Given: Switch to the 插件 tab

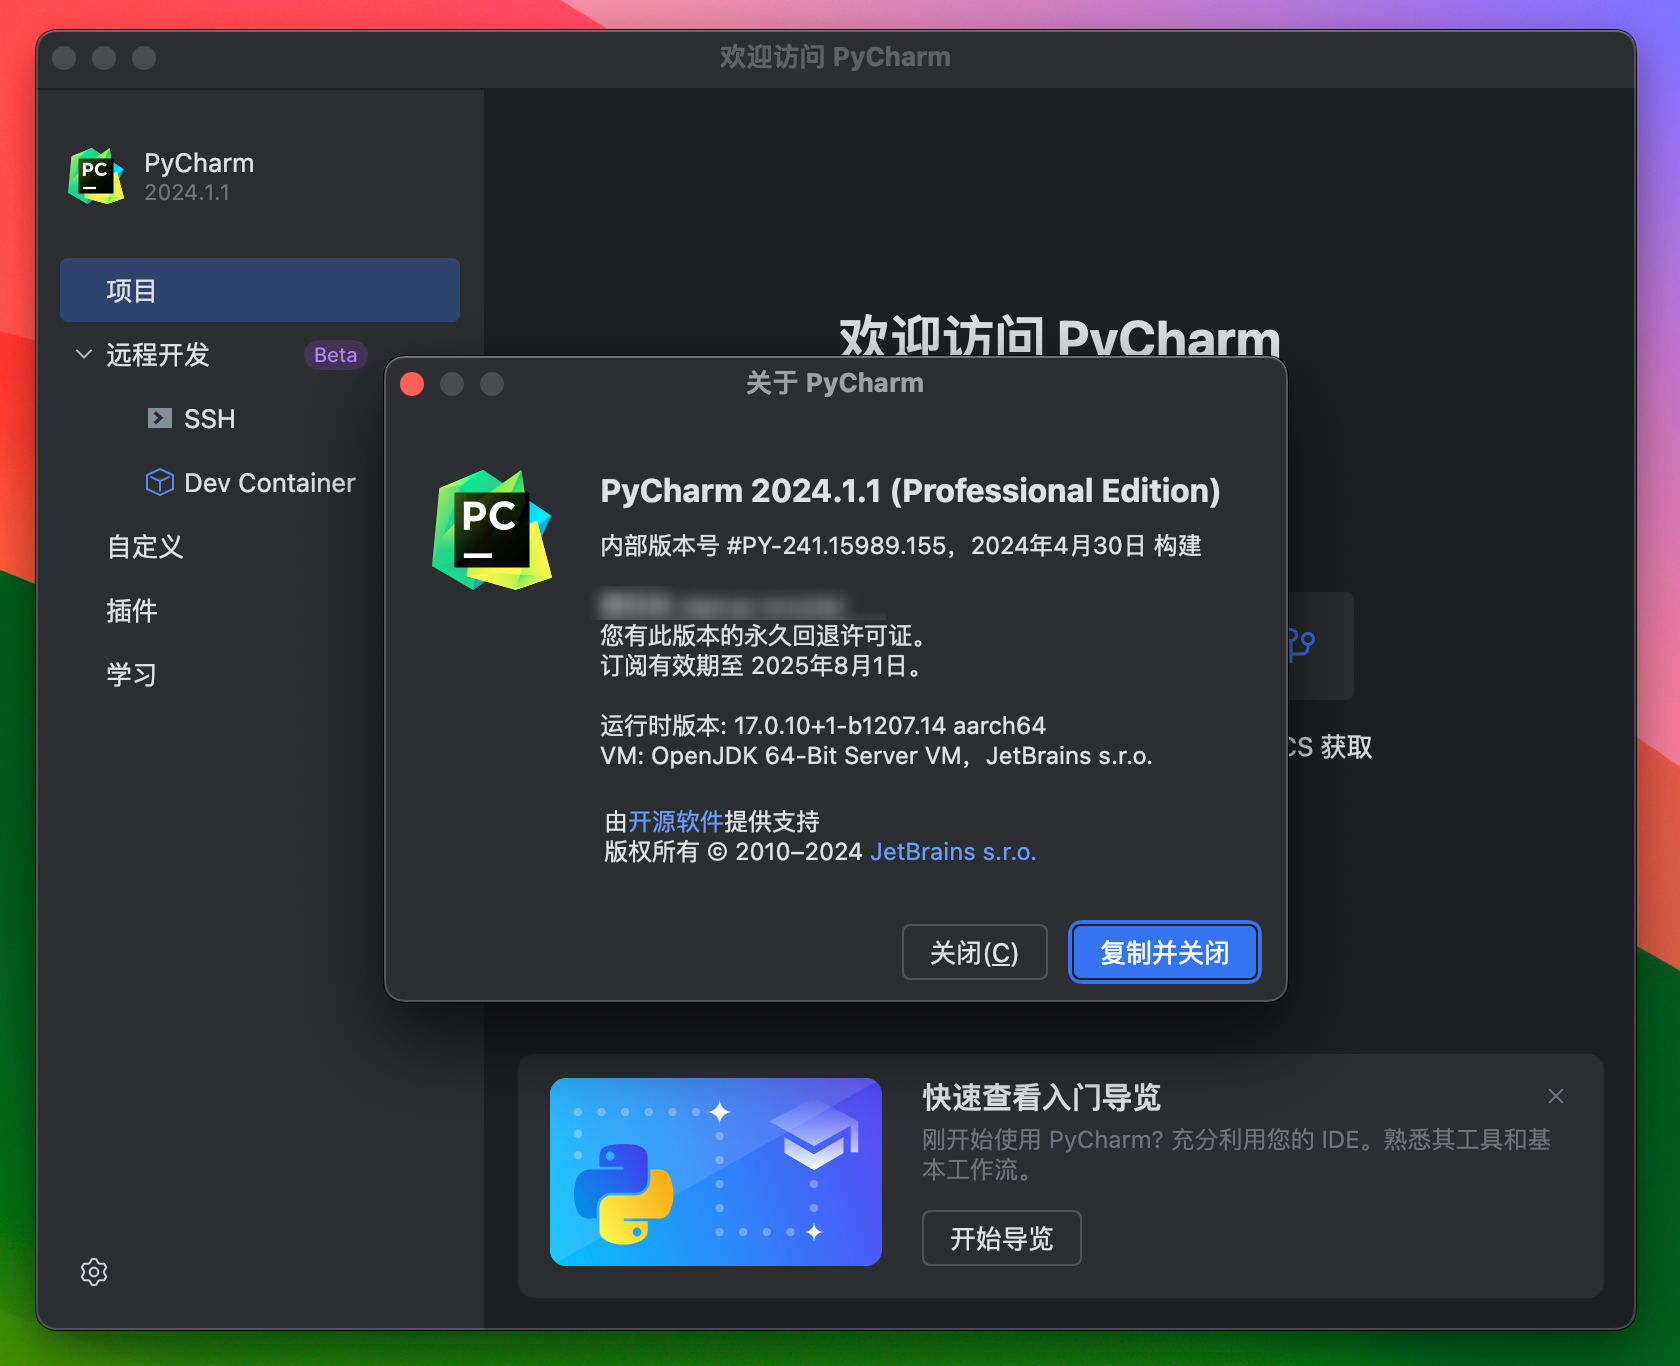Looking at the screenshot, I should tap(132, 610).
